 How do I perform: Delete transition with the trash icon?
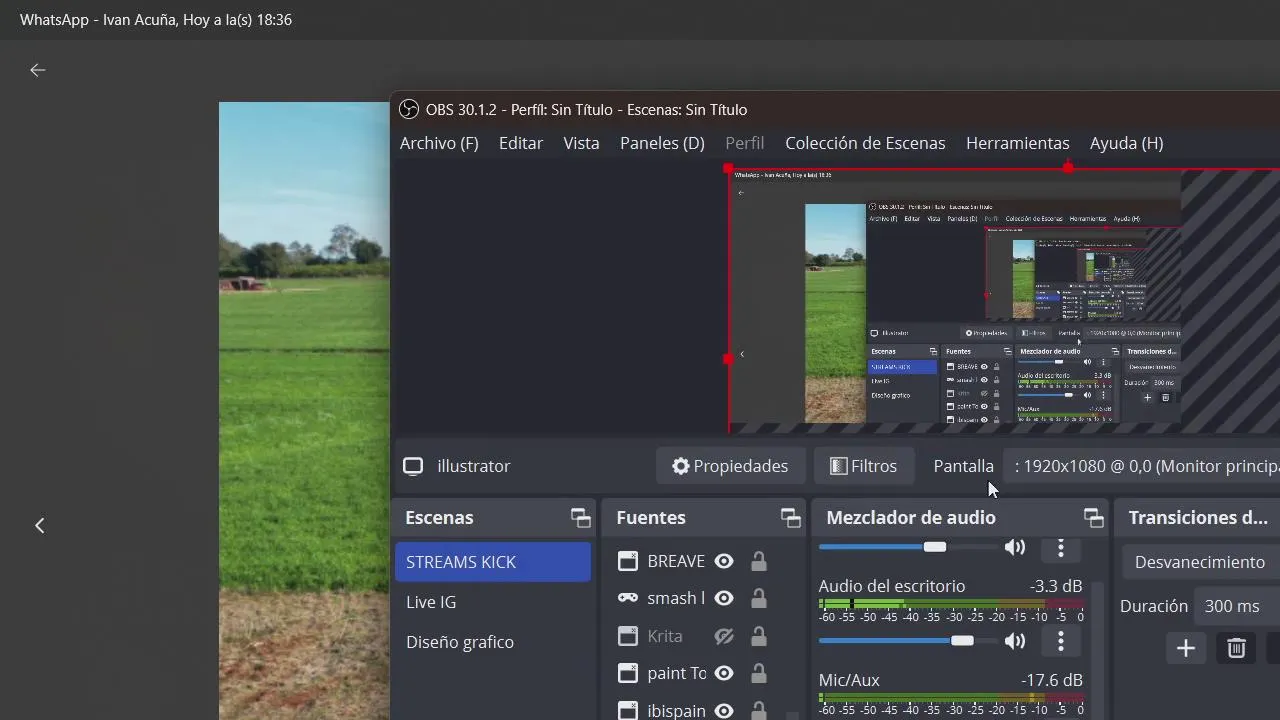coord(1236,648)
